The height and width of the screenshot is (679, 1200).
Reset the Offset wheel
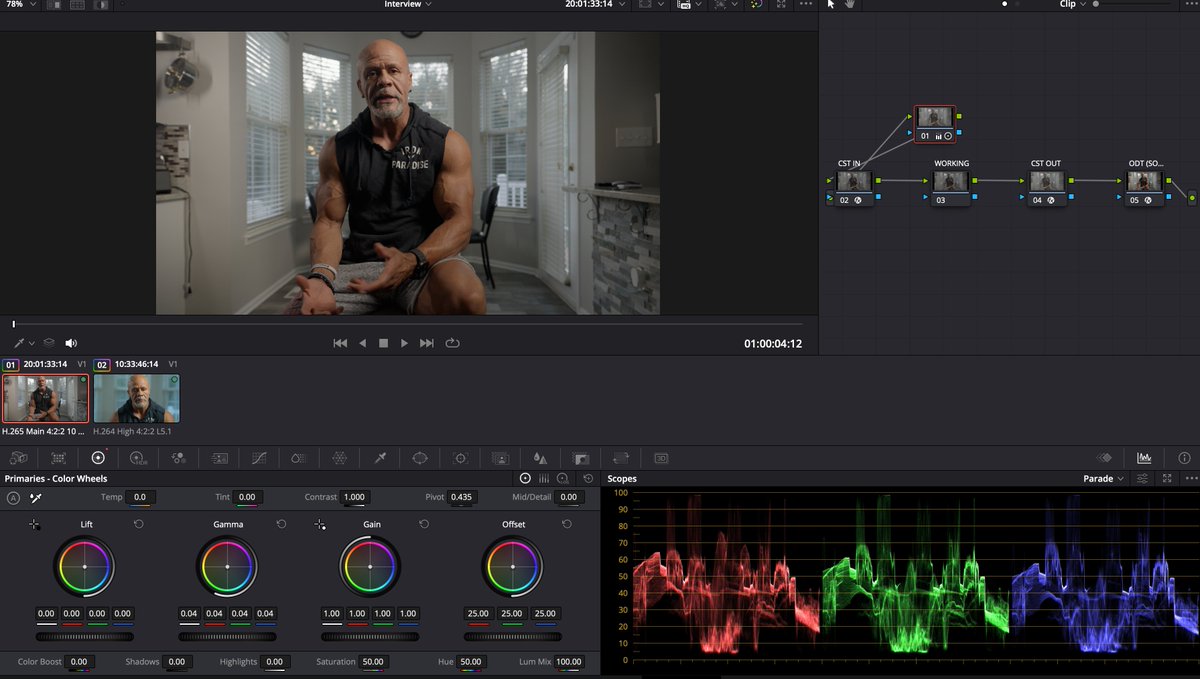(567, 524)
